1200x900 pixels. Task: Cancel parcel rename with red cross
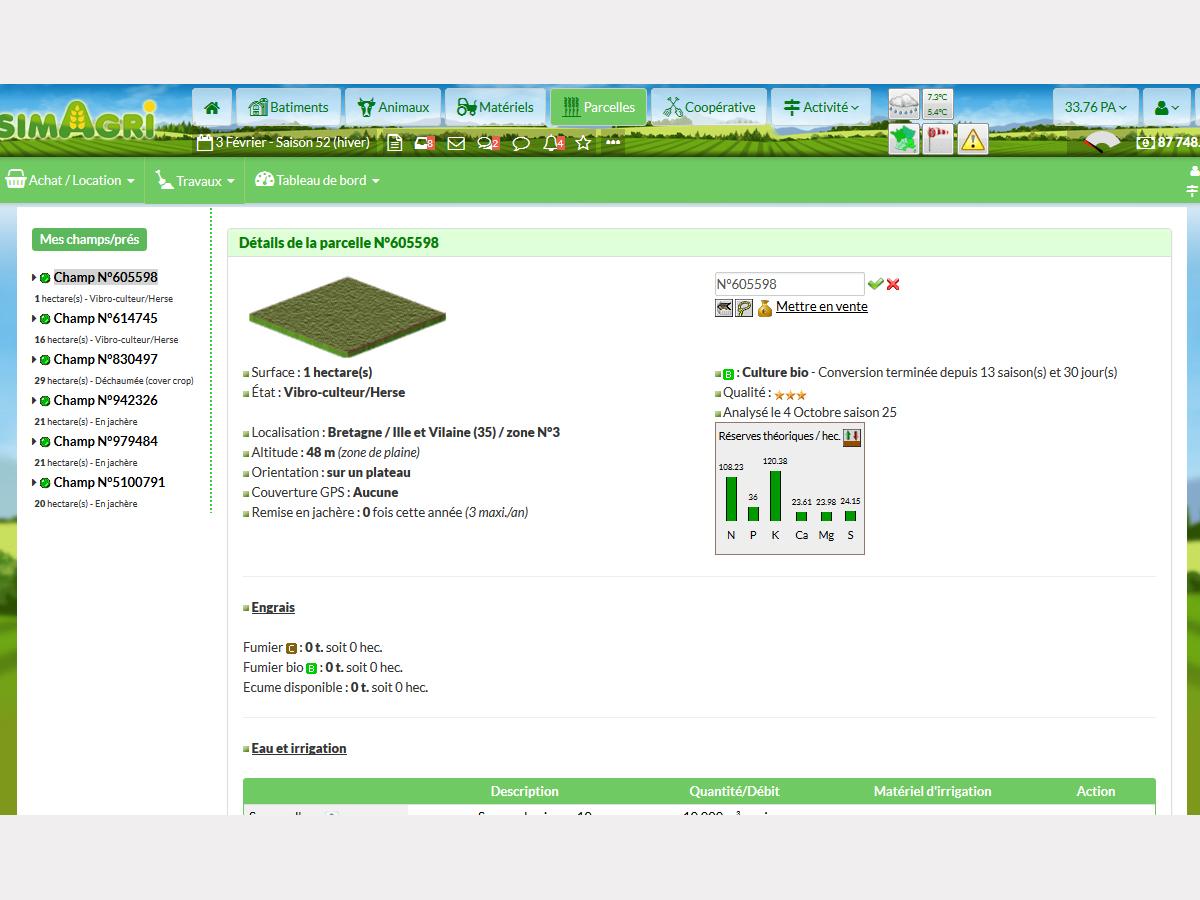[893, 284]
